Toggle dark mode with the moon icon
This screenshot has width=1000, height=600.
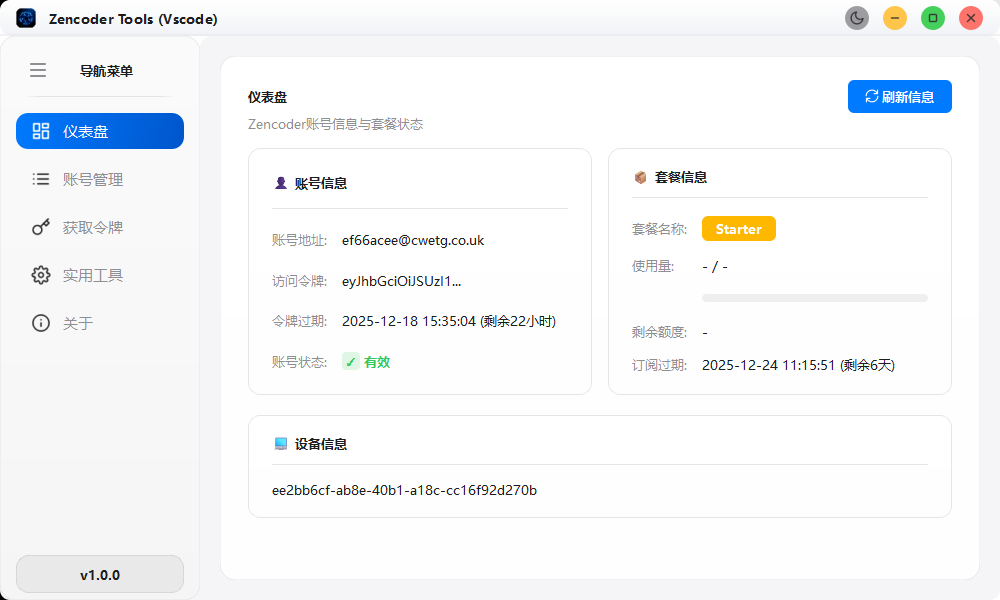click(x=856, y=17)
